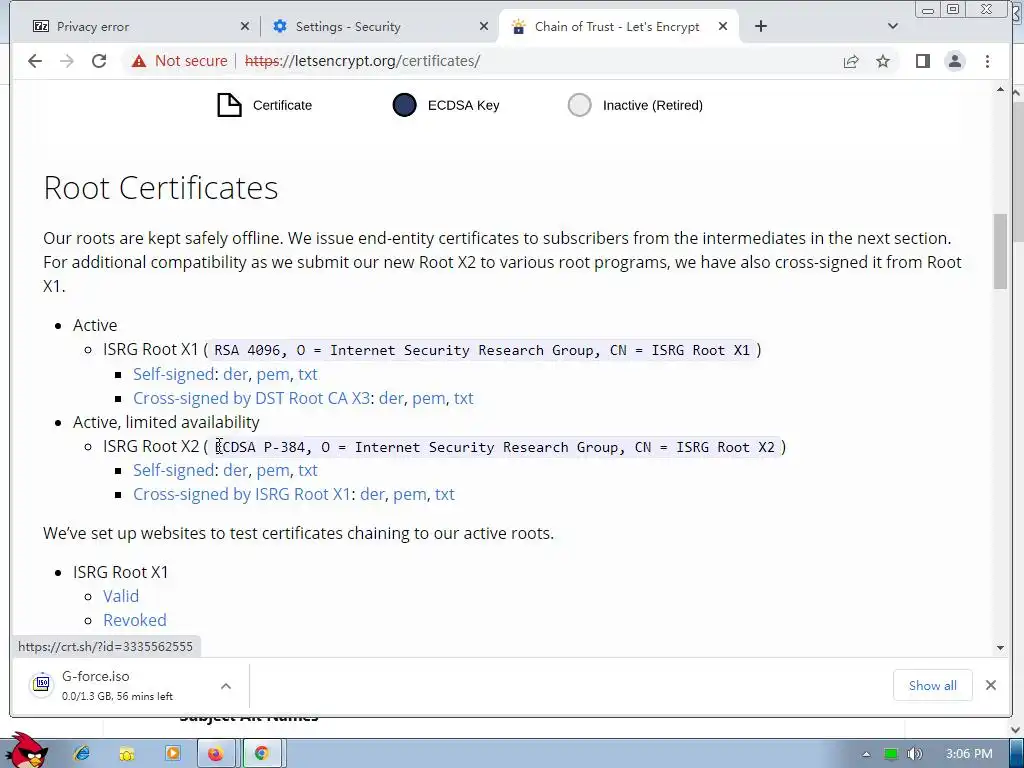This screenshot has height=768, width=1024.
Task: Go back to previous page
Action: 35,61
